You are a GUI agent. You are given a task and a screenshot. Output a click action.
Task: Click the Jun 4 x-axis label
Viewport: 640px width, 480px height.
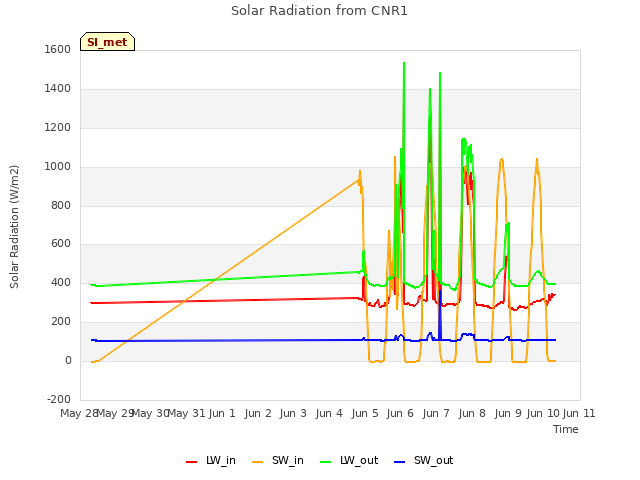coord(329,413)
